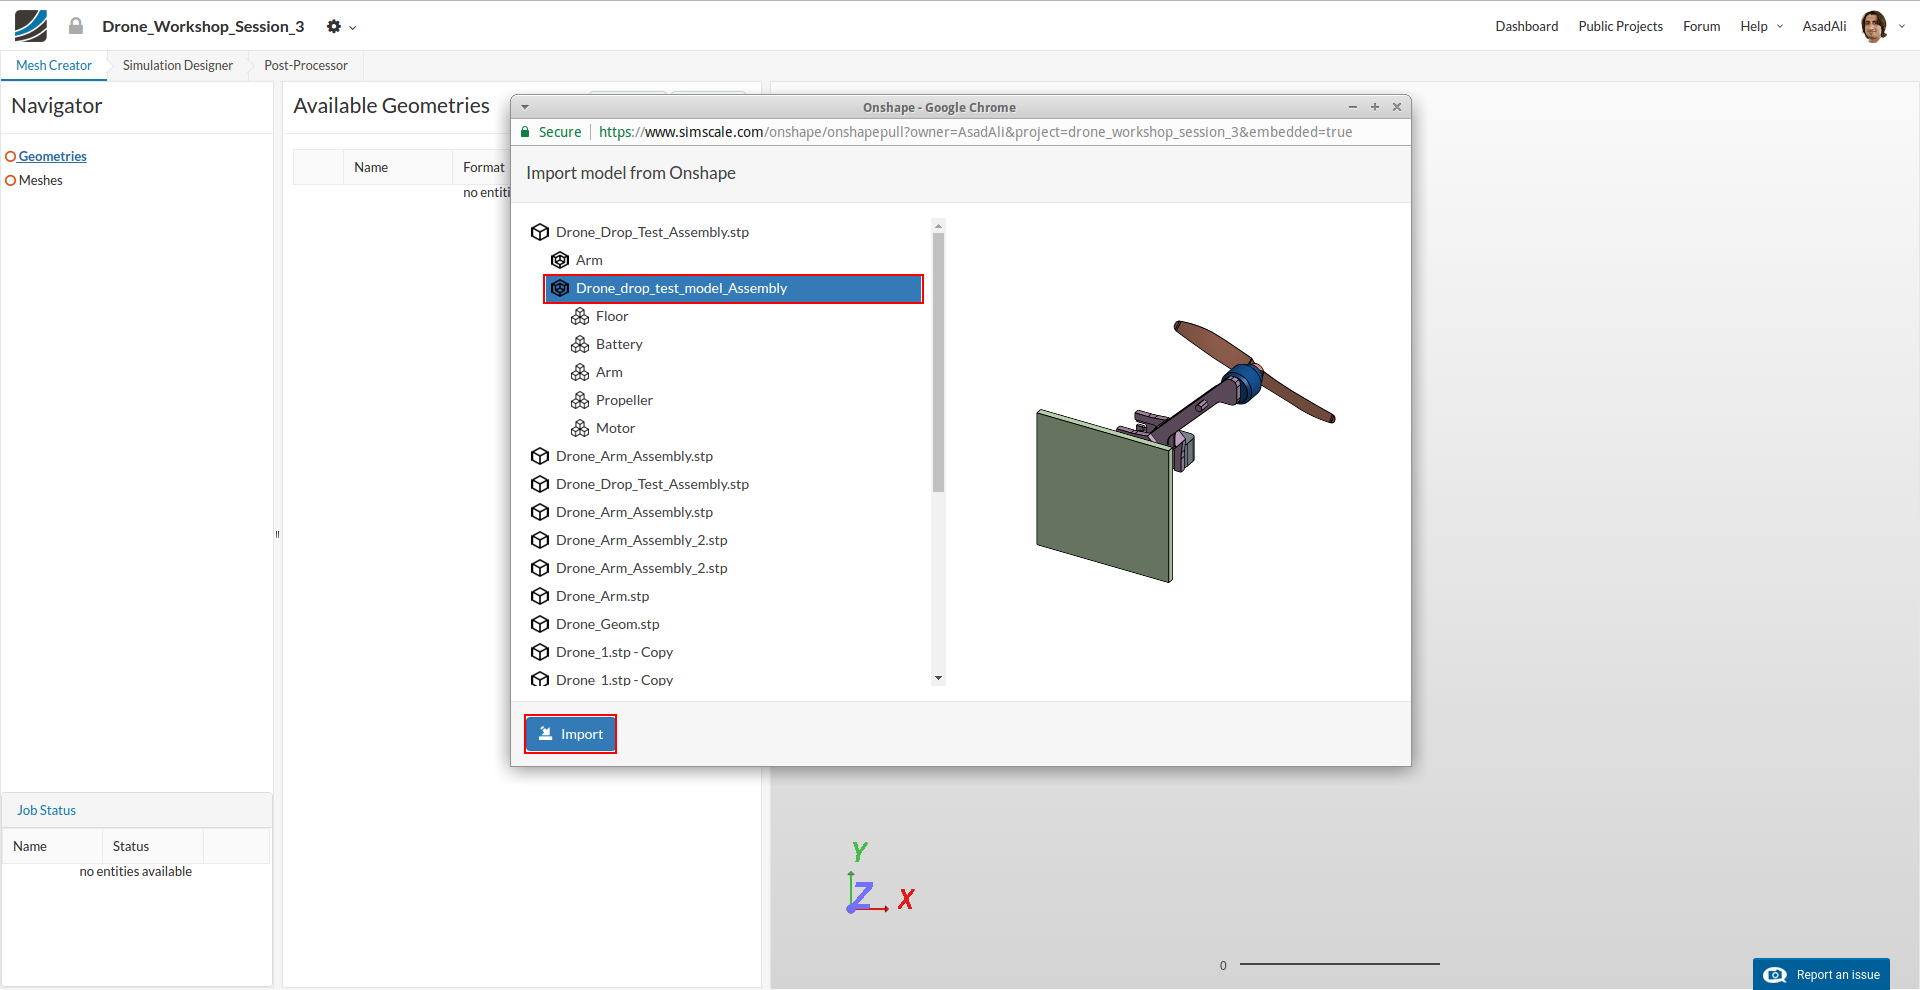Click the lock icon beside the project name
Viewport: 1920px width, 990px height.
[x=76, y=26]
